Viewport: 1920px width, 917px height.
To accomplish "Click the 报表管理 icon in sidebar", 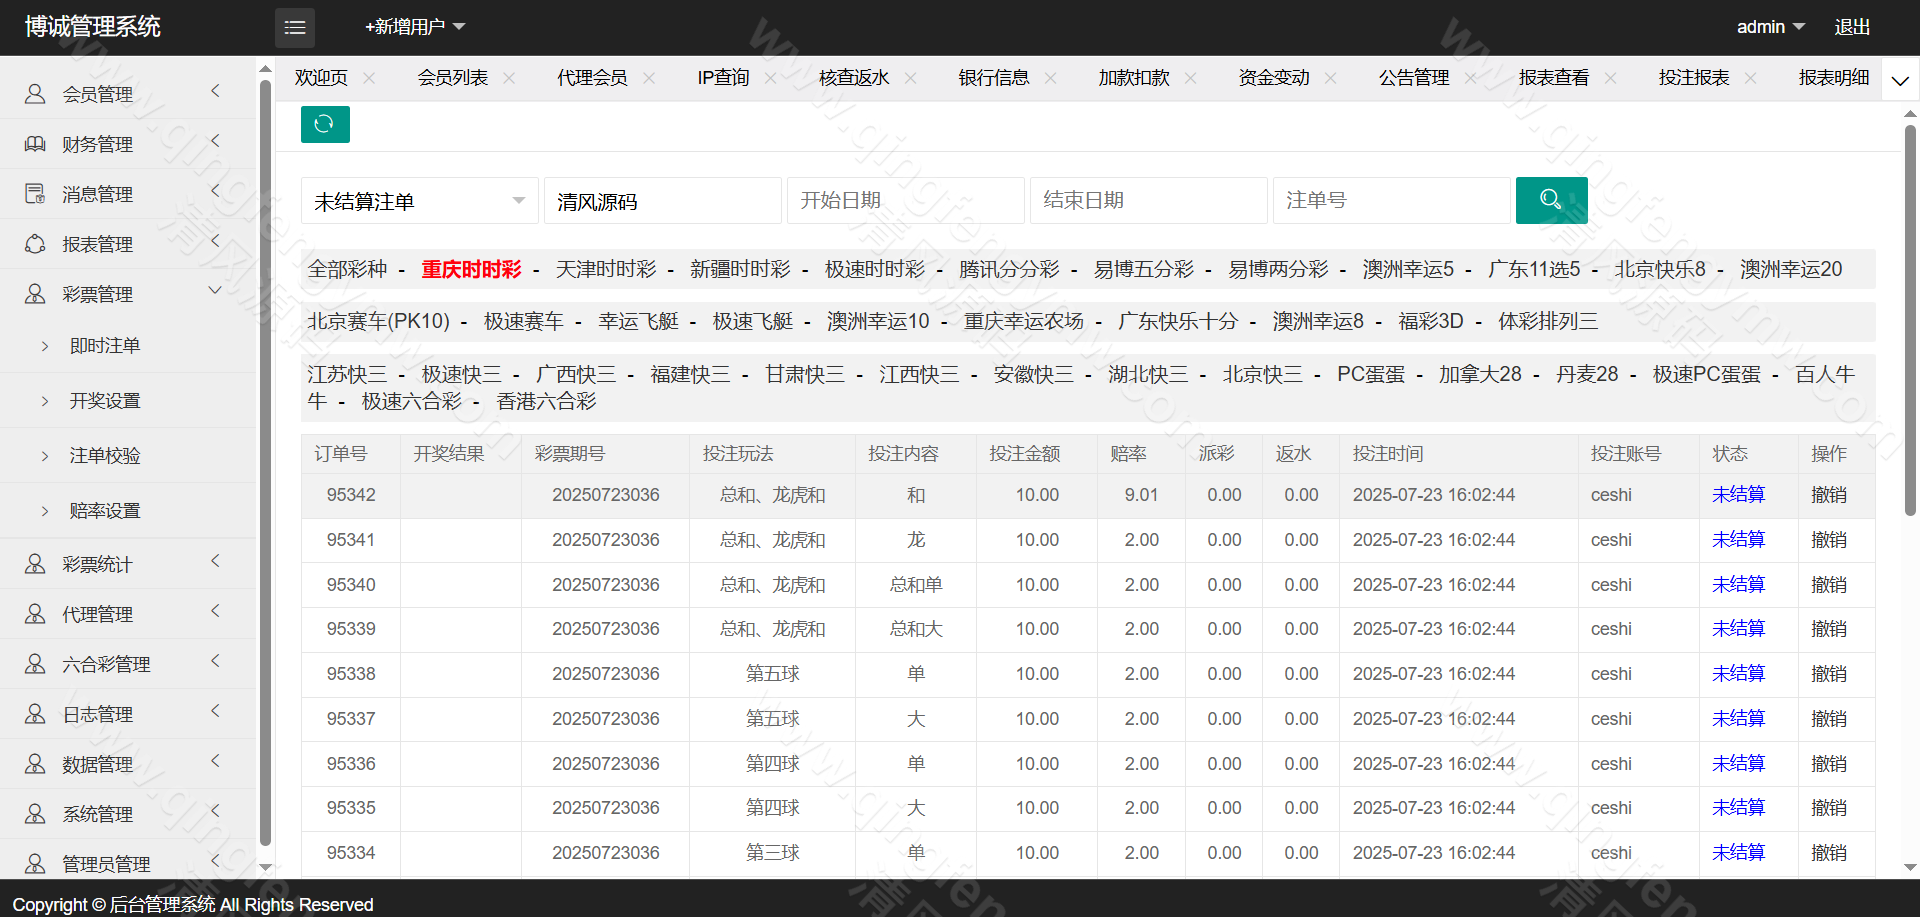I will [x=35, y=244].
